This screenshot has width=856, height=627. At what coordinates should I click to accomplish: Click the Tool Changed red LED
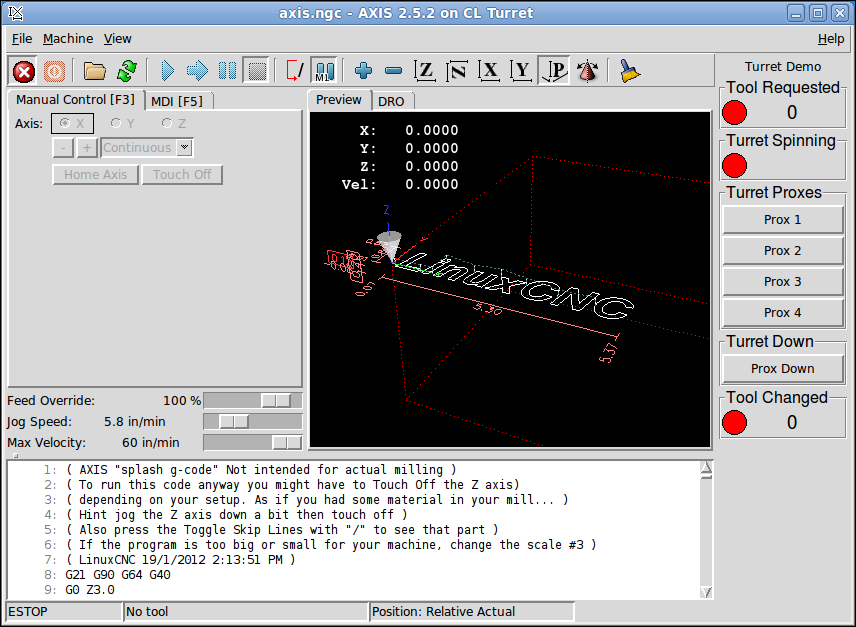(x=734, y=422)
